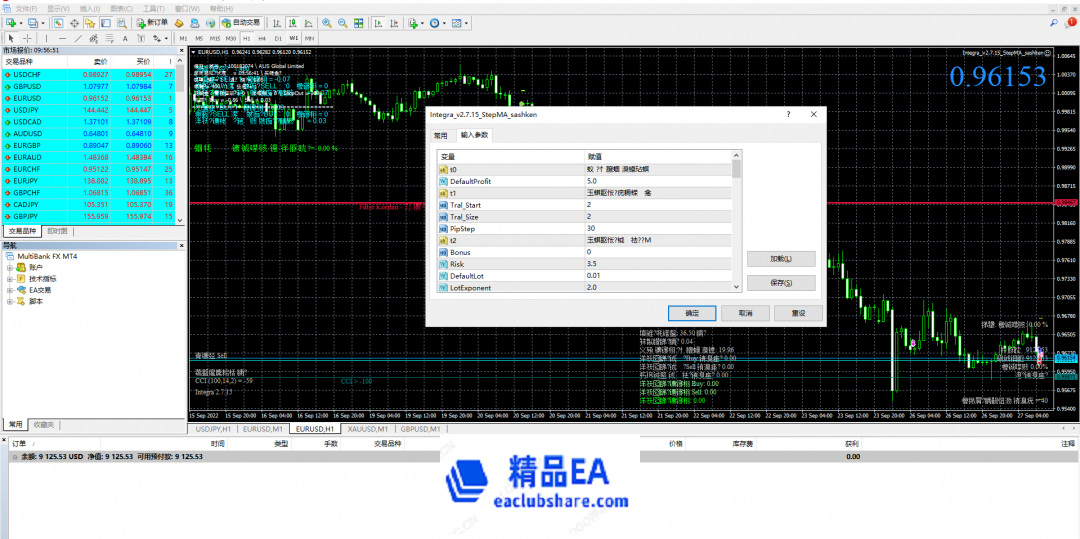The image size is (1080, 539).
Task: Toggle chart auto scroll icon
Action: click(378, 23)
